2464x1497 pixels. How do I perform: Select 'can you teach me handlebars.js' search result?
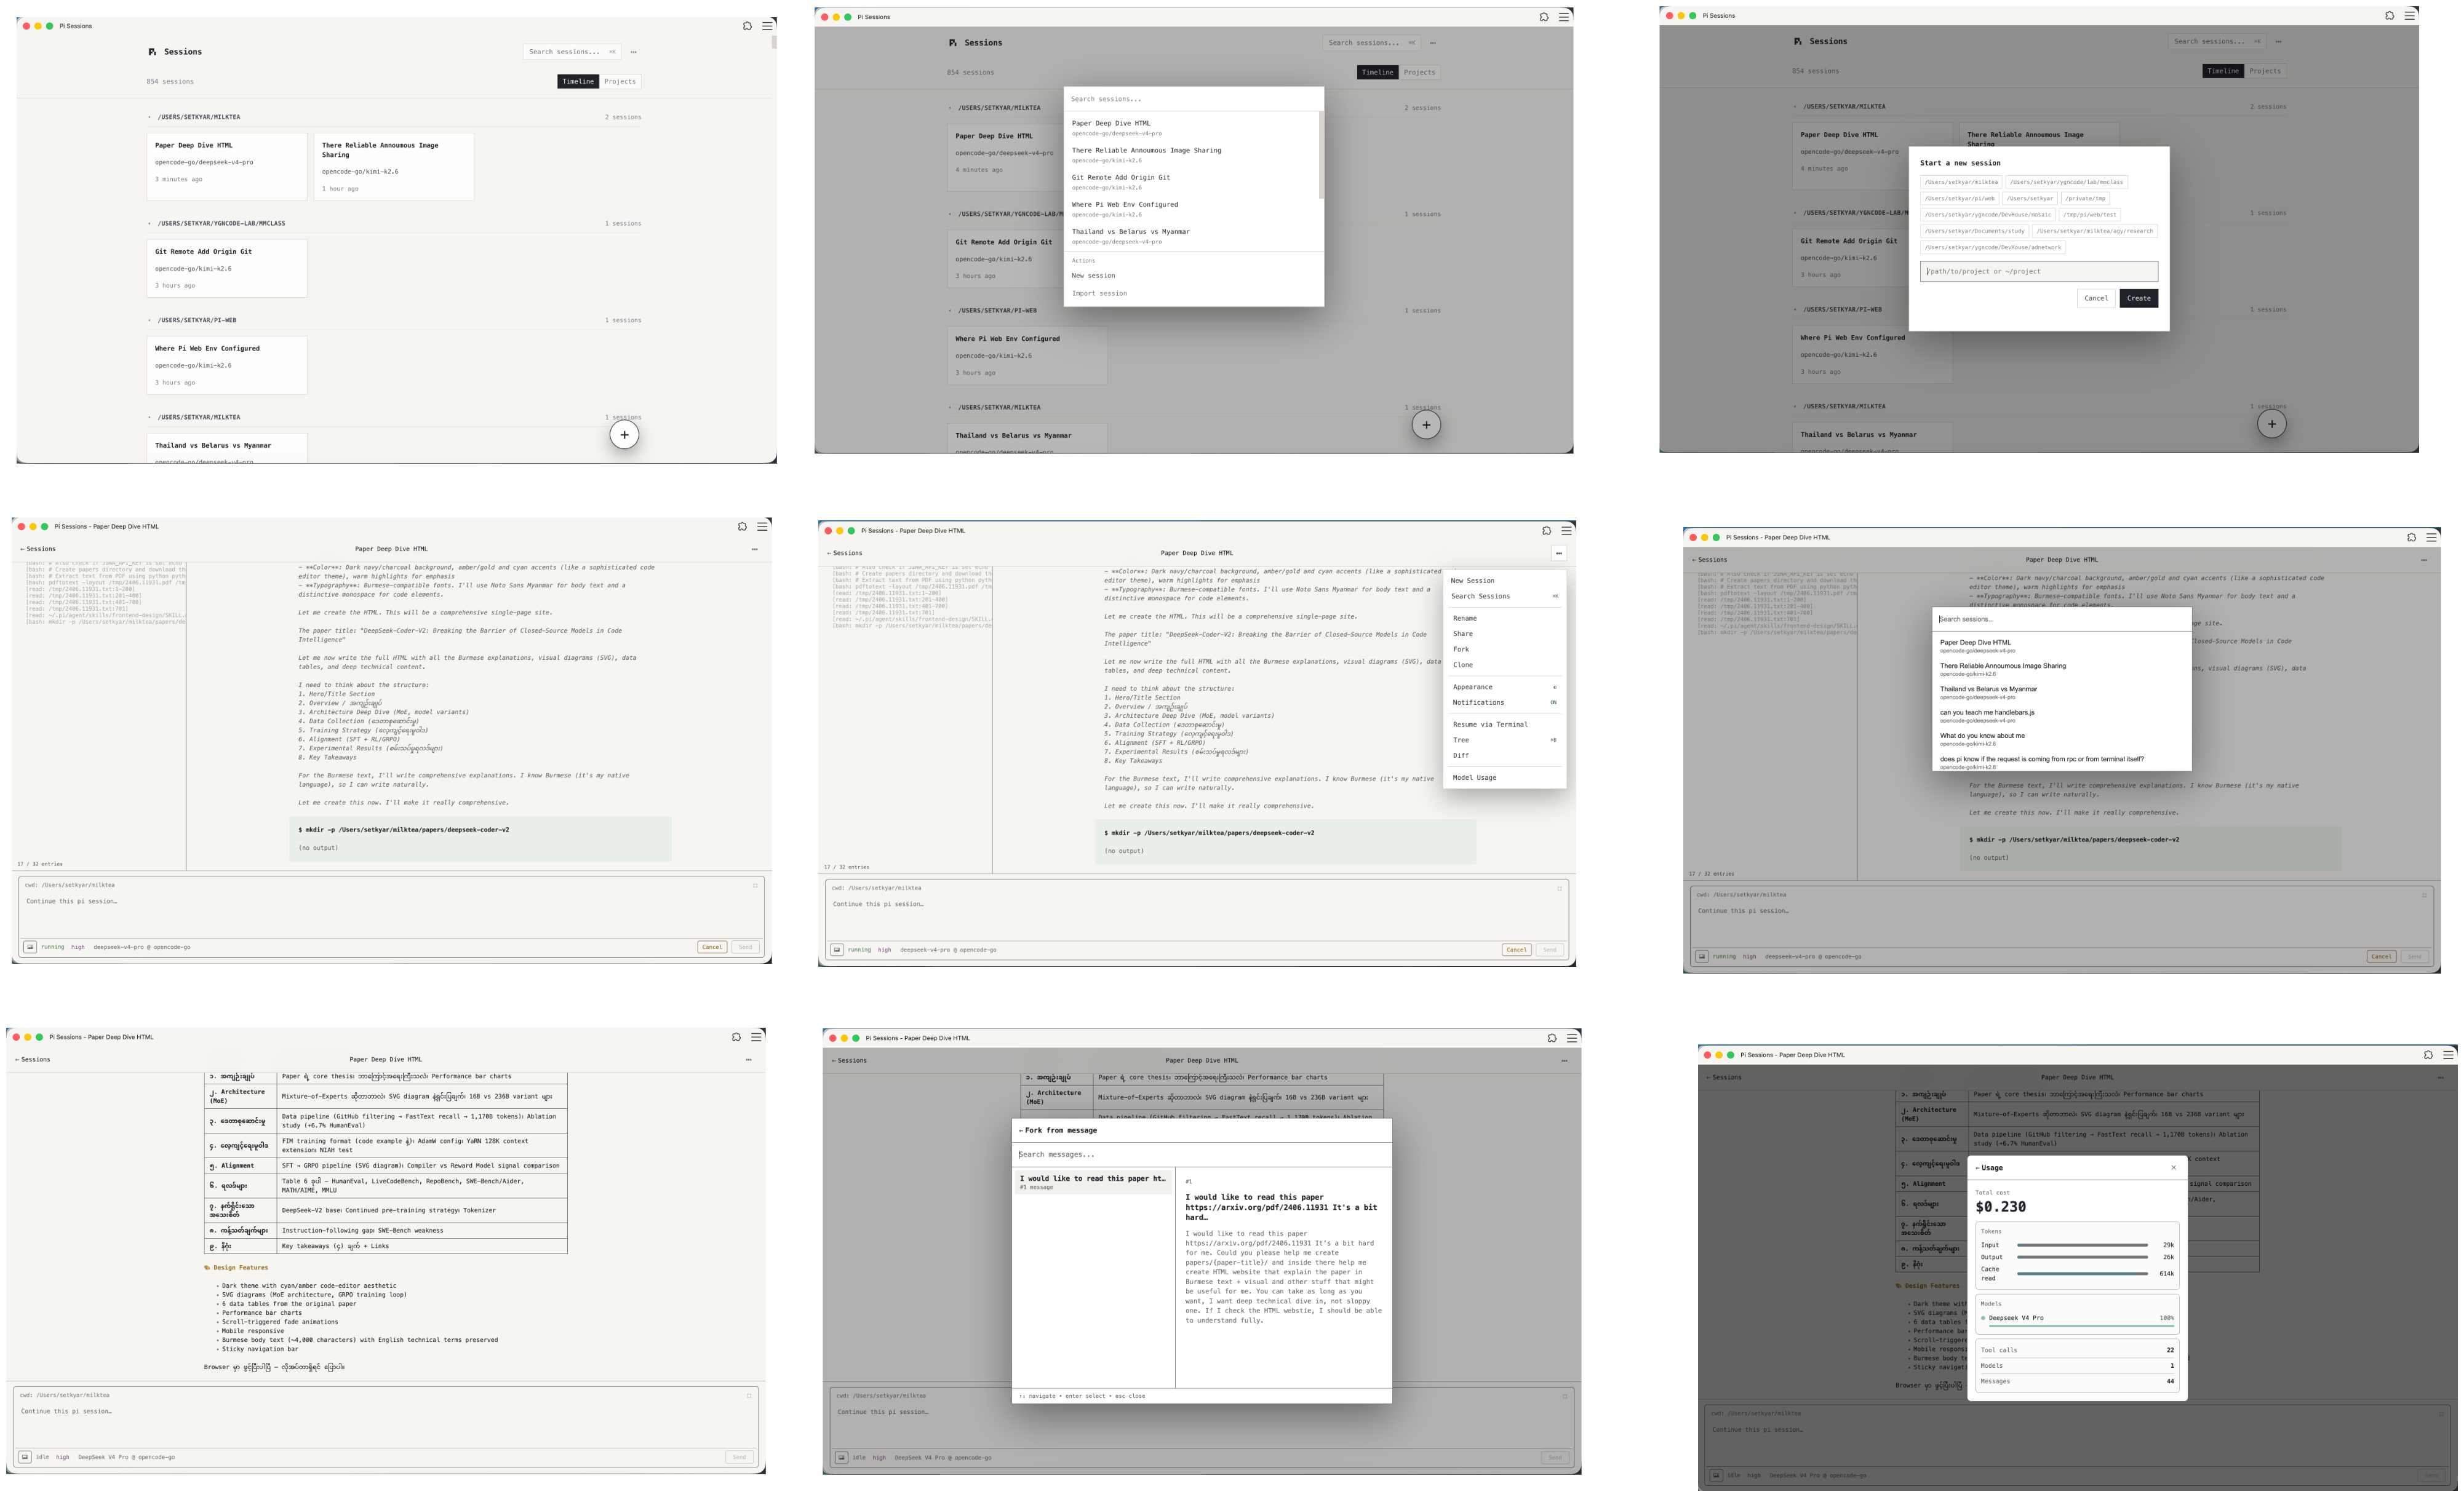click(x=2061, y=716)
